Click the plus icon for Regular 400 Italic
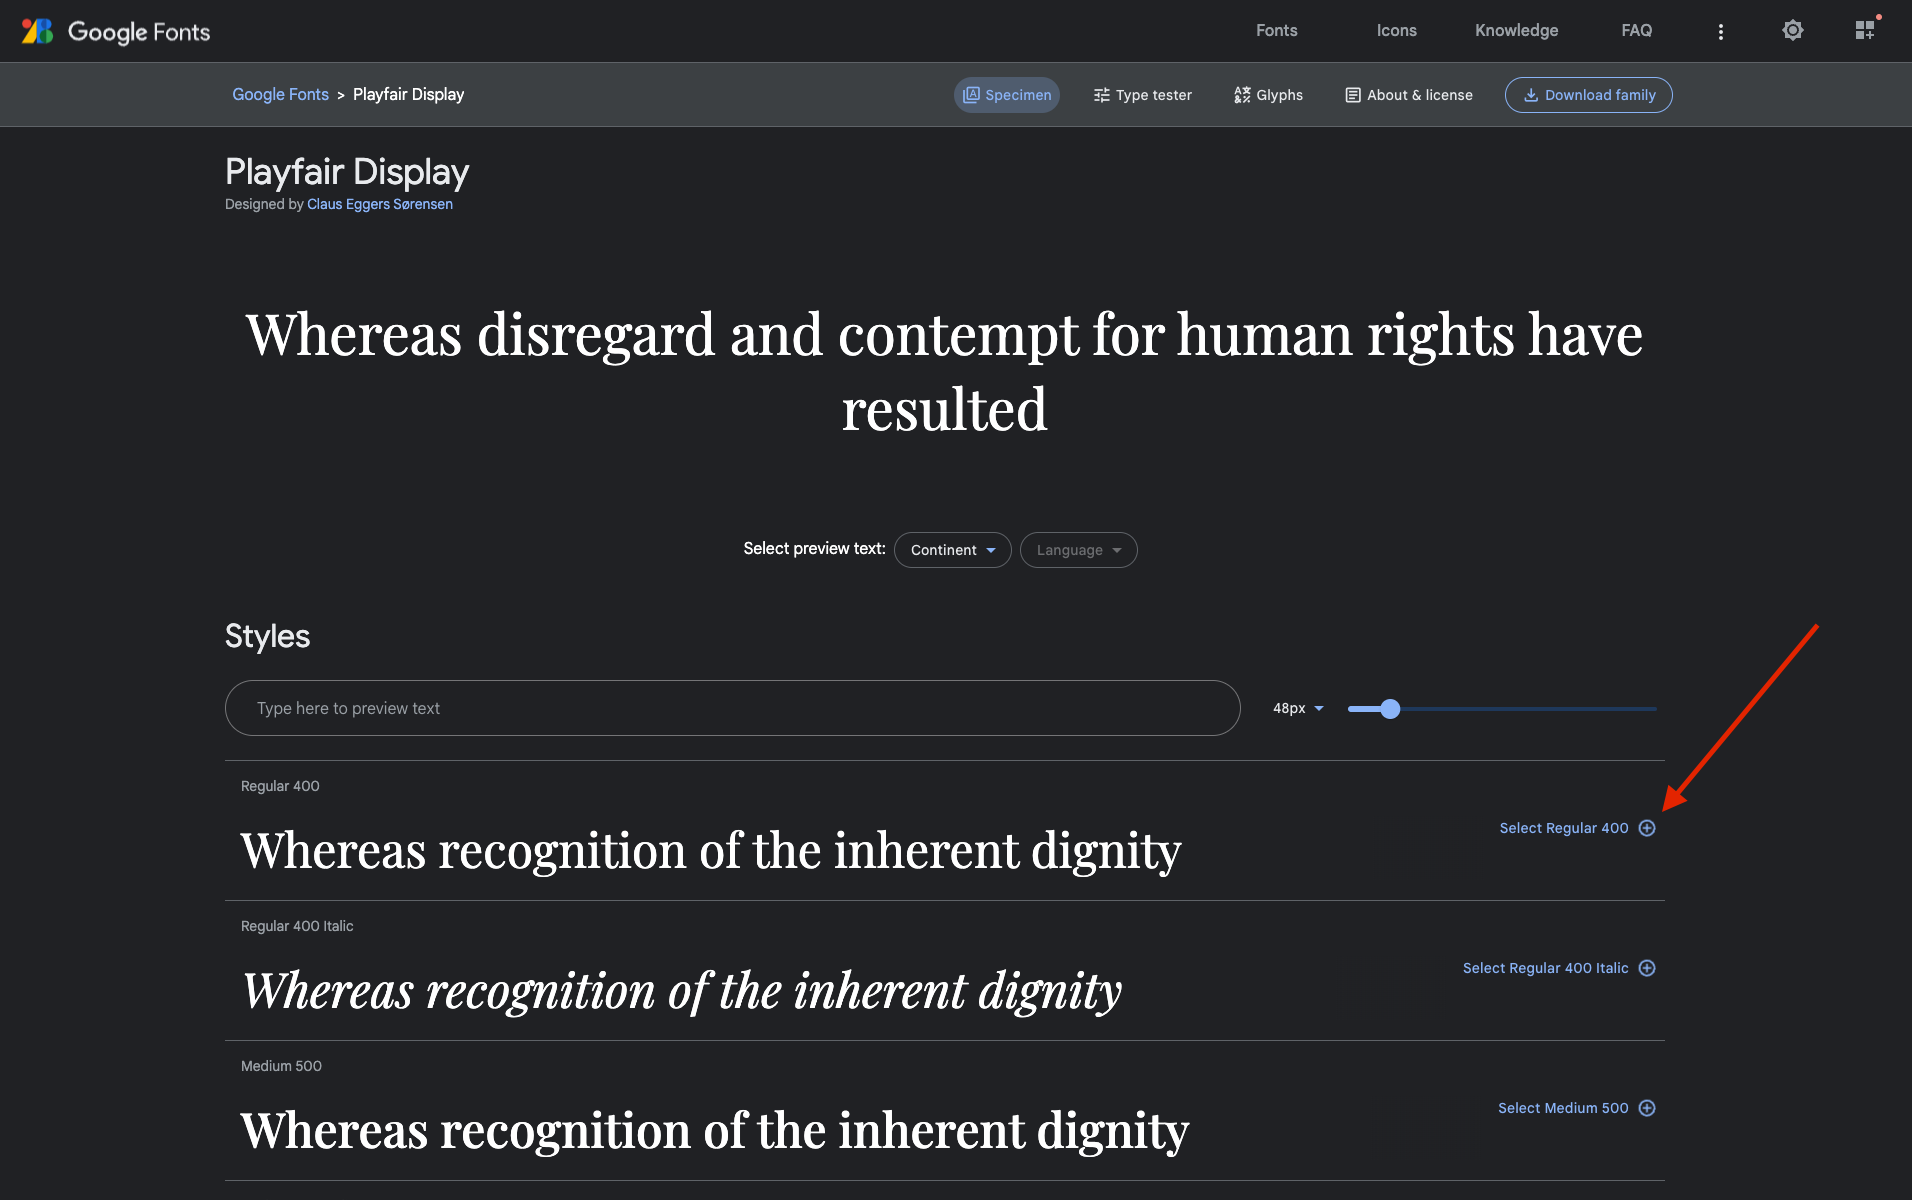1912x1200 pixels. pyautogui.click(x=1647, y=968)
